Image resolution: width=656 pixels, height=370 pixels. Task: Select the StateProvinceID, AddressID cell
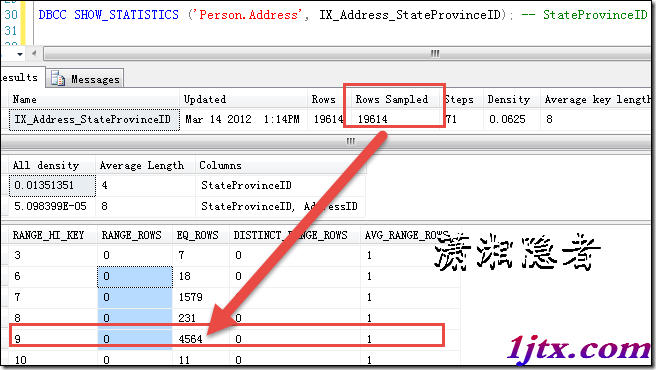[x=281, y=206]
